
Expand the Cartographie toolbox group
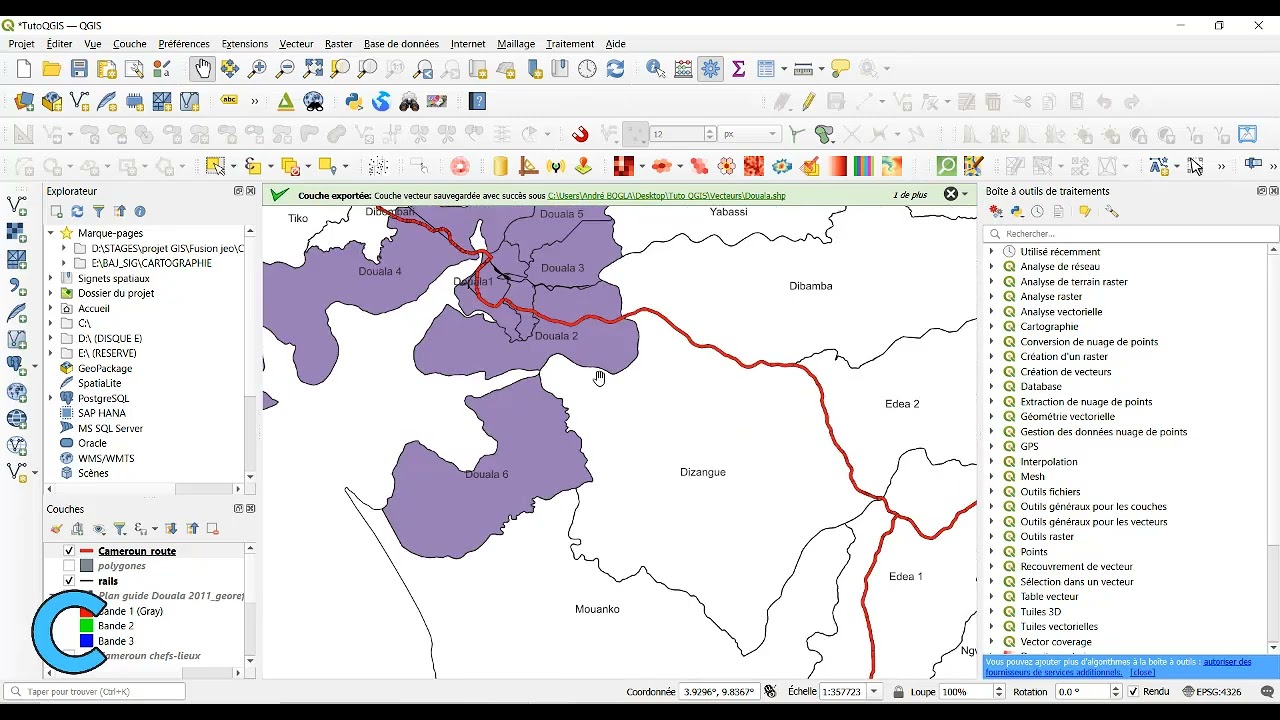(x=991, y=327)
